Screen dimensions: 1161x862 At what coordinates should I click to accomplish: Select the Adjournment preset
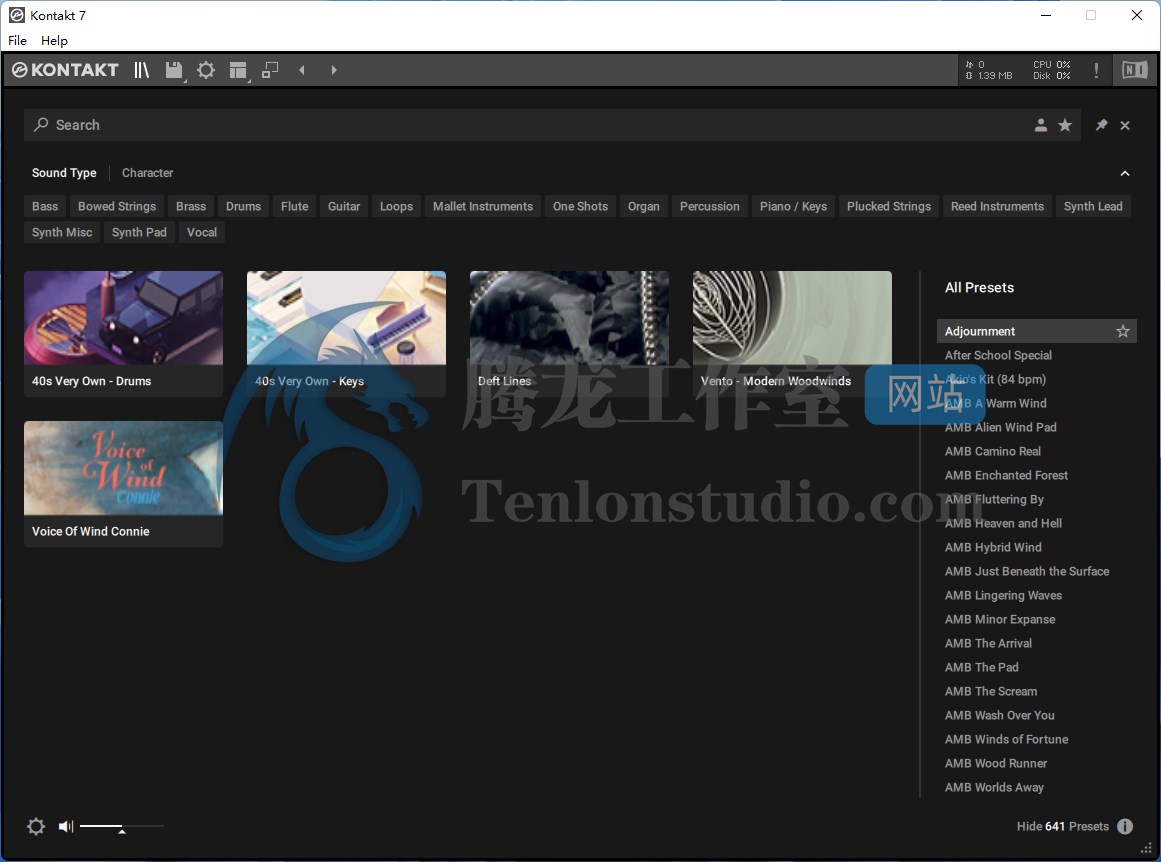point(1037,331)
